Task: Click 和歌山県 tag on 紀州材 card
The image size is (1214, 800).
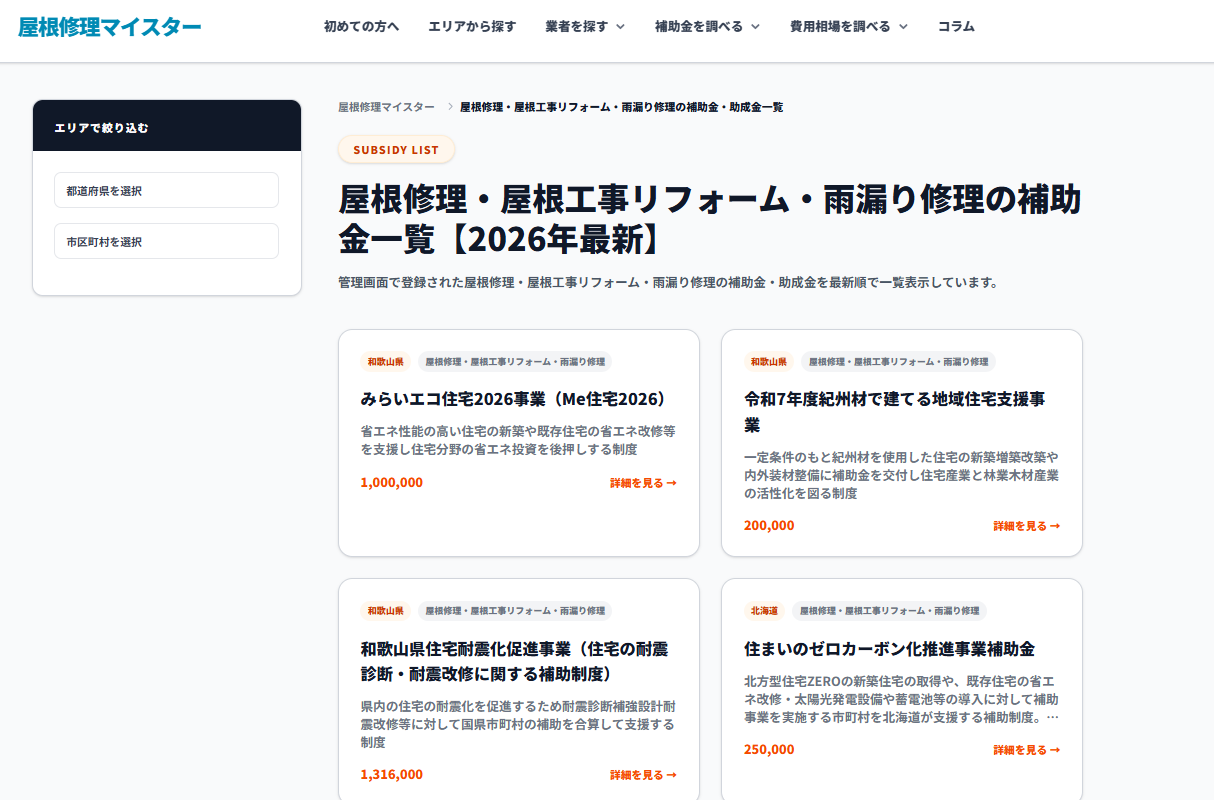Action: (x=769, y=362)
